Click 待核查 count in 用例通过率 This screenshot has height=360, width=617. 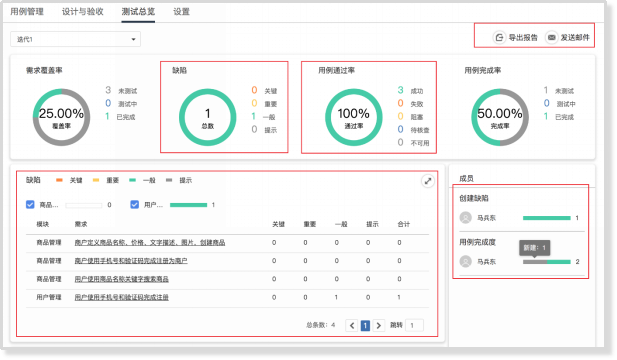click(x=400, y=129)
